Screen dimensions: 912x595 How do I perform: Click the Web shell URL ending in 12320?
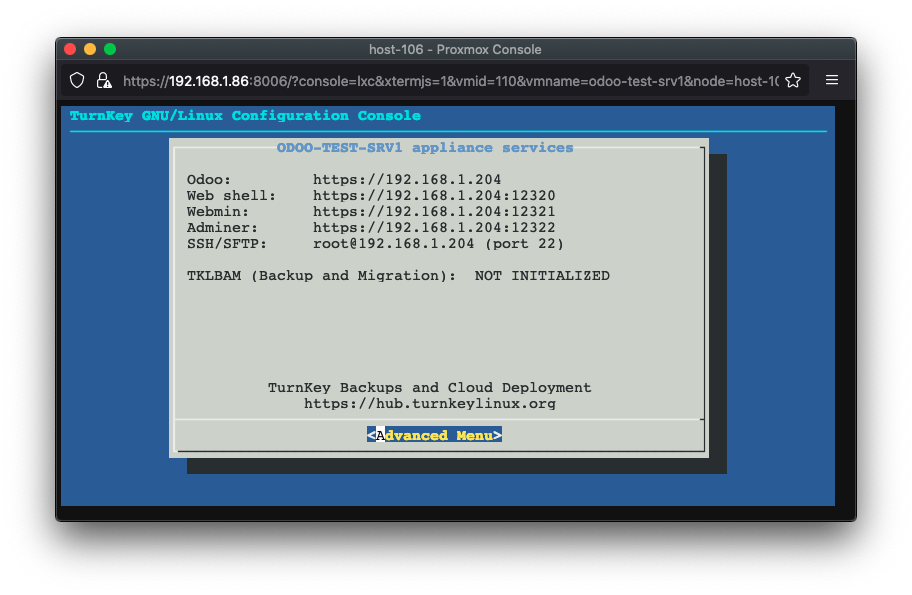pos(434,195)
